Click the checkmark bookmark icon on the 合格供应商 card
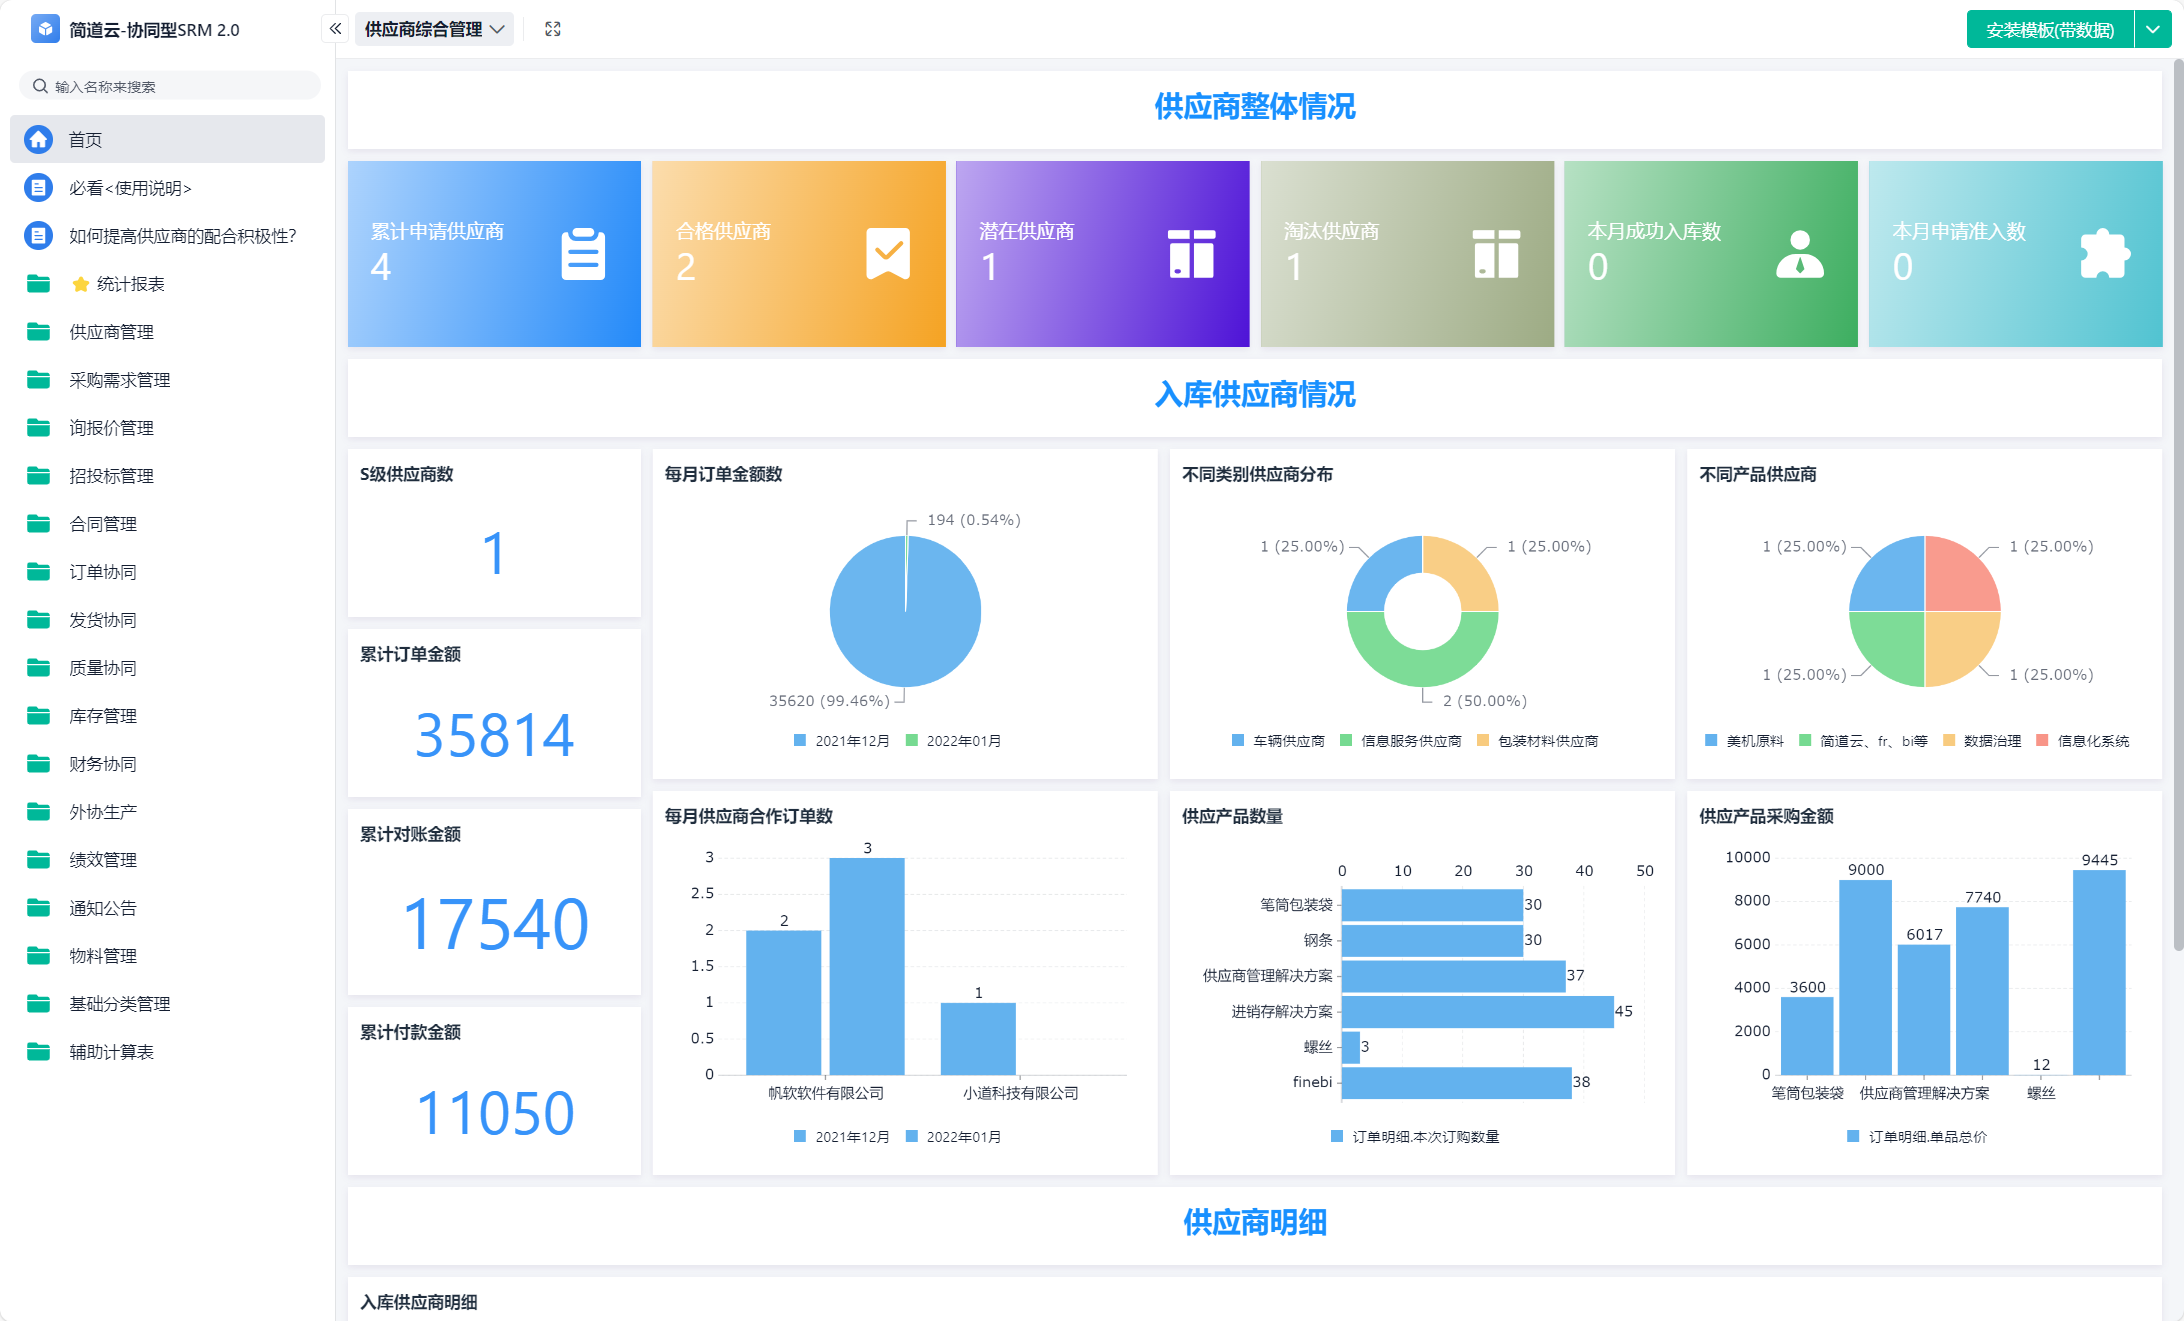Screen dimensions: 2184x1321 click(887, 254)
